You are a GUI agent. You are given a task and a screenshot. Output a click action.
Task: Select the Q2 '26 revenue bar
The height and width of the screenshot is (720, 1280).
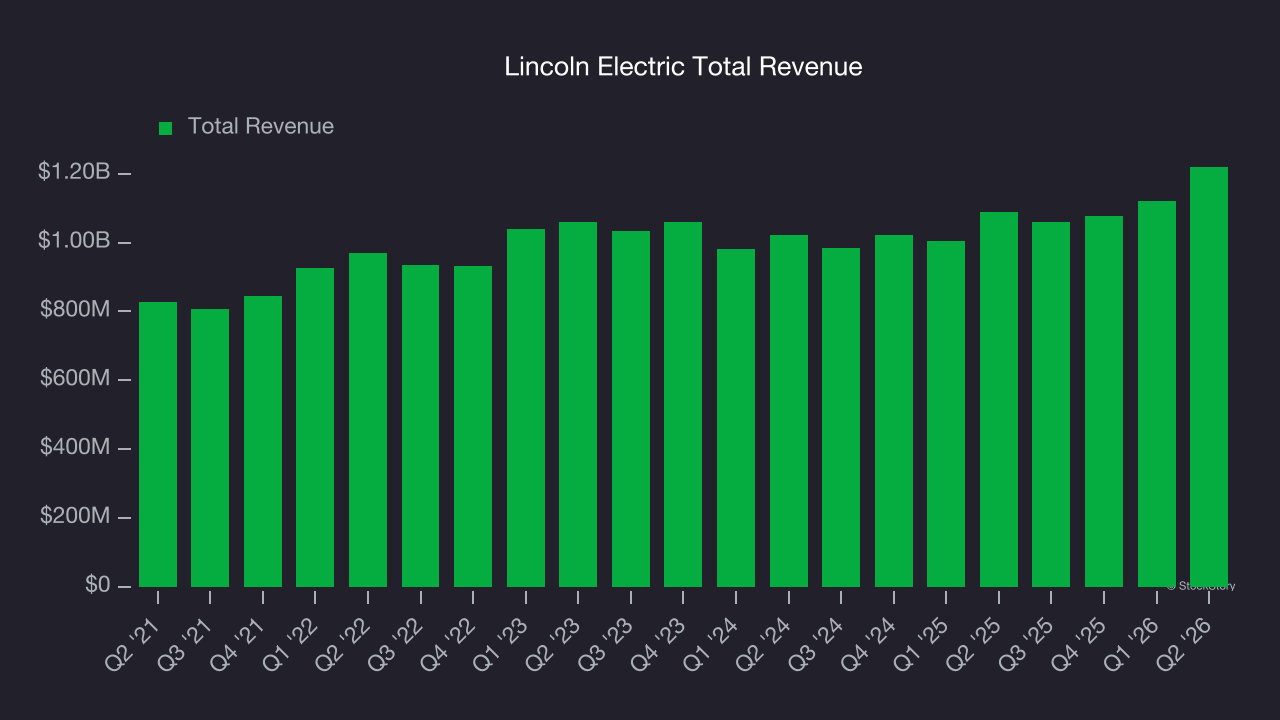pos(1209,377)
